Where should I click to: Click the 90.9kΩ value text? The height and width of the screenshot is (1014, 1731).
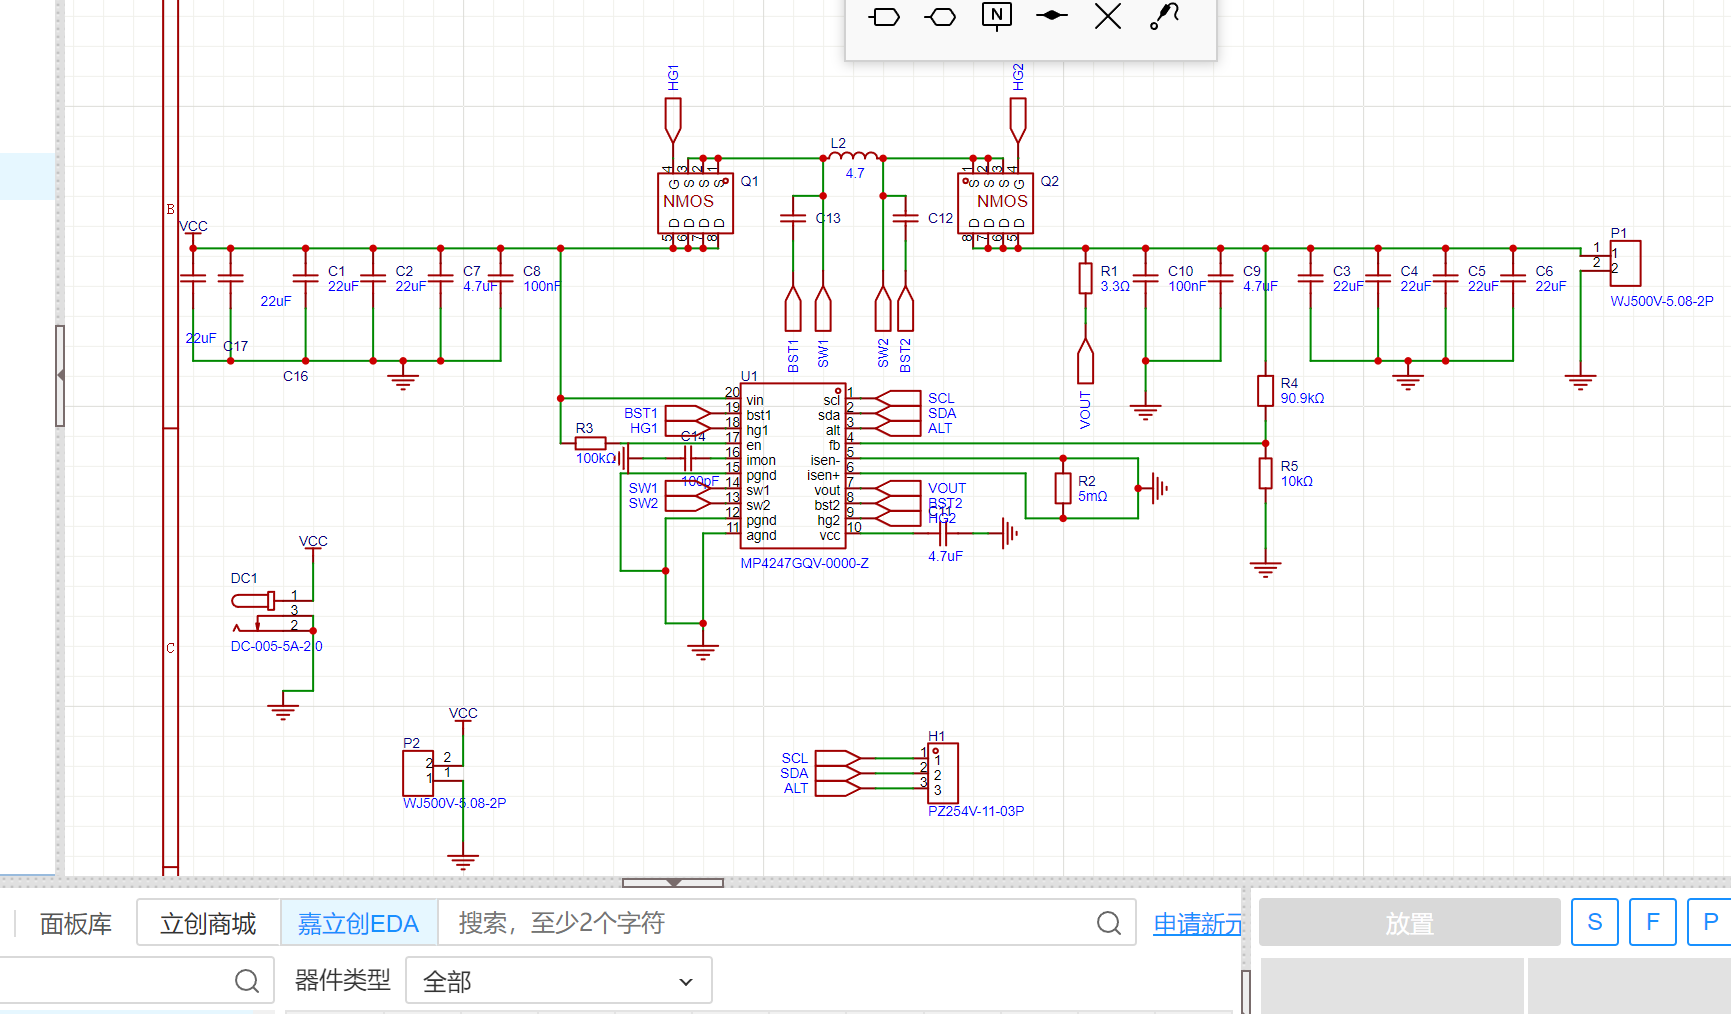coord(1302,398)
